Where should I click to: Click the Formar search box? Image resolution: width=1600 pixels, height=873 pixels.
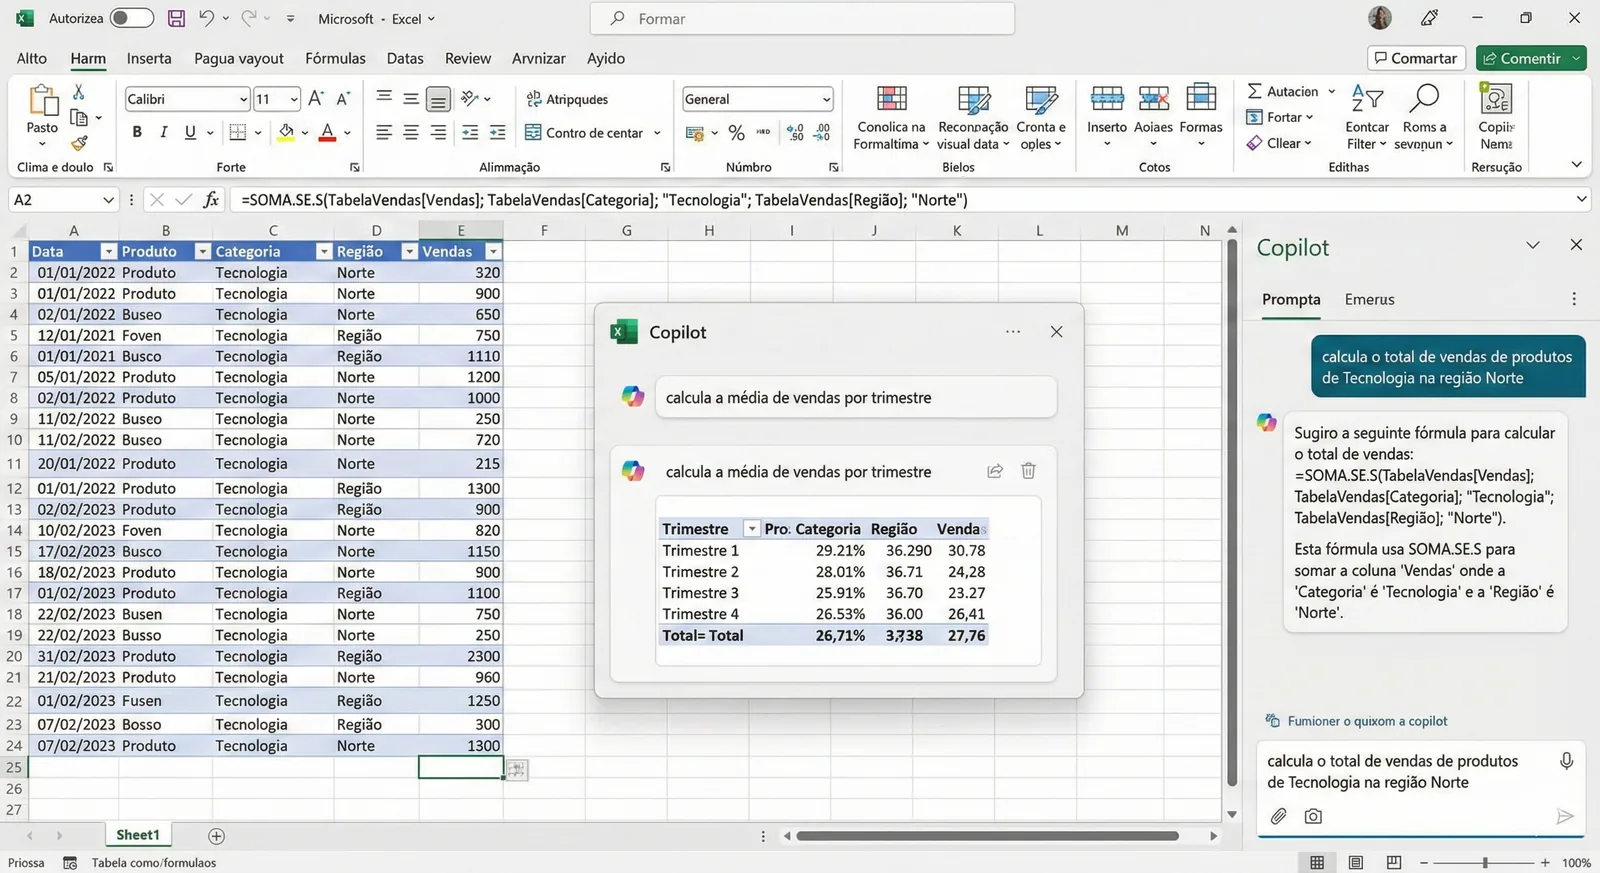point(802,18)
